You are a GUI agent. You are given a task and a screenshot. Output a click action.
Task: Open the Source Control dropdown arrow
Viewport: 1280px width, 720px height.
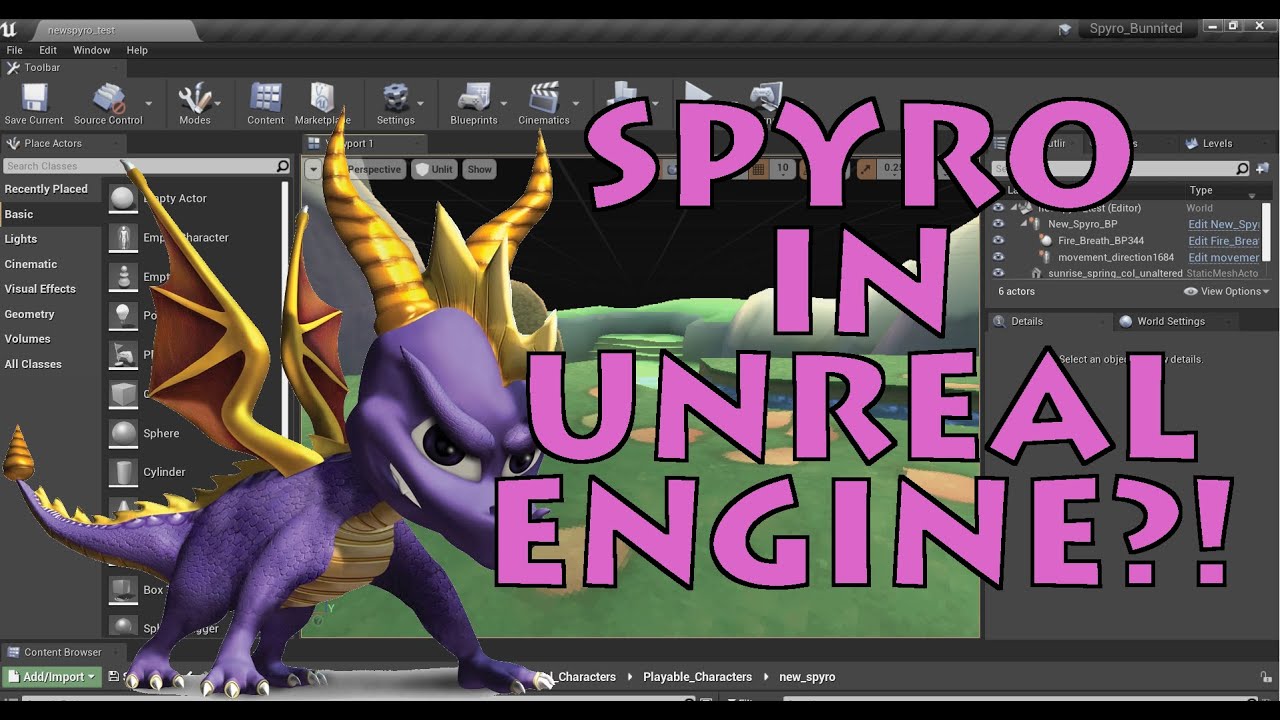(x=149, y=103)
